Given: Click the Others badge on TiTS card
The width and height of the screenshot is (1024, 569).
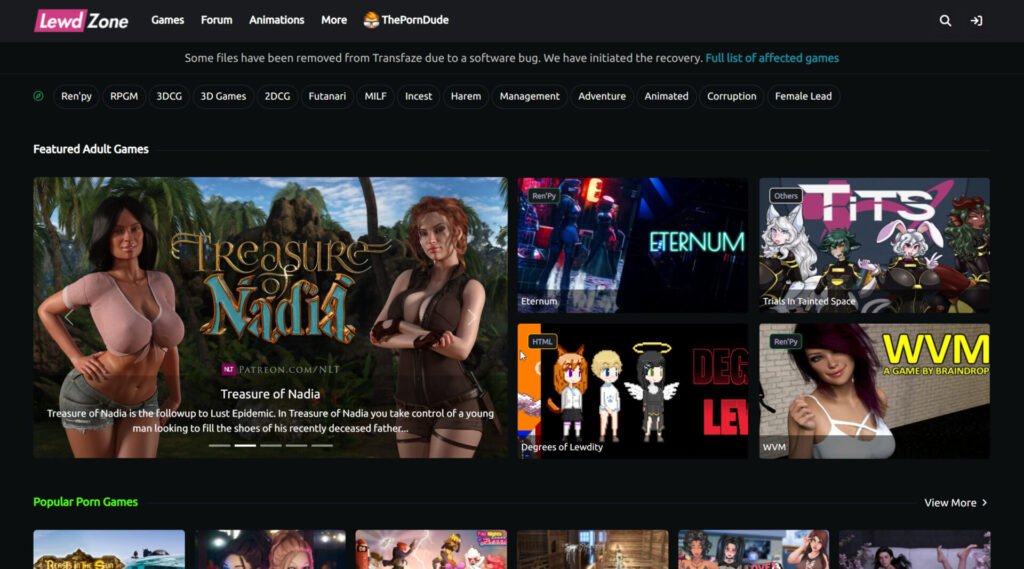Looking at the screenshot, I should click(786, 196).
